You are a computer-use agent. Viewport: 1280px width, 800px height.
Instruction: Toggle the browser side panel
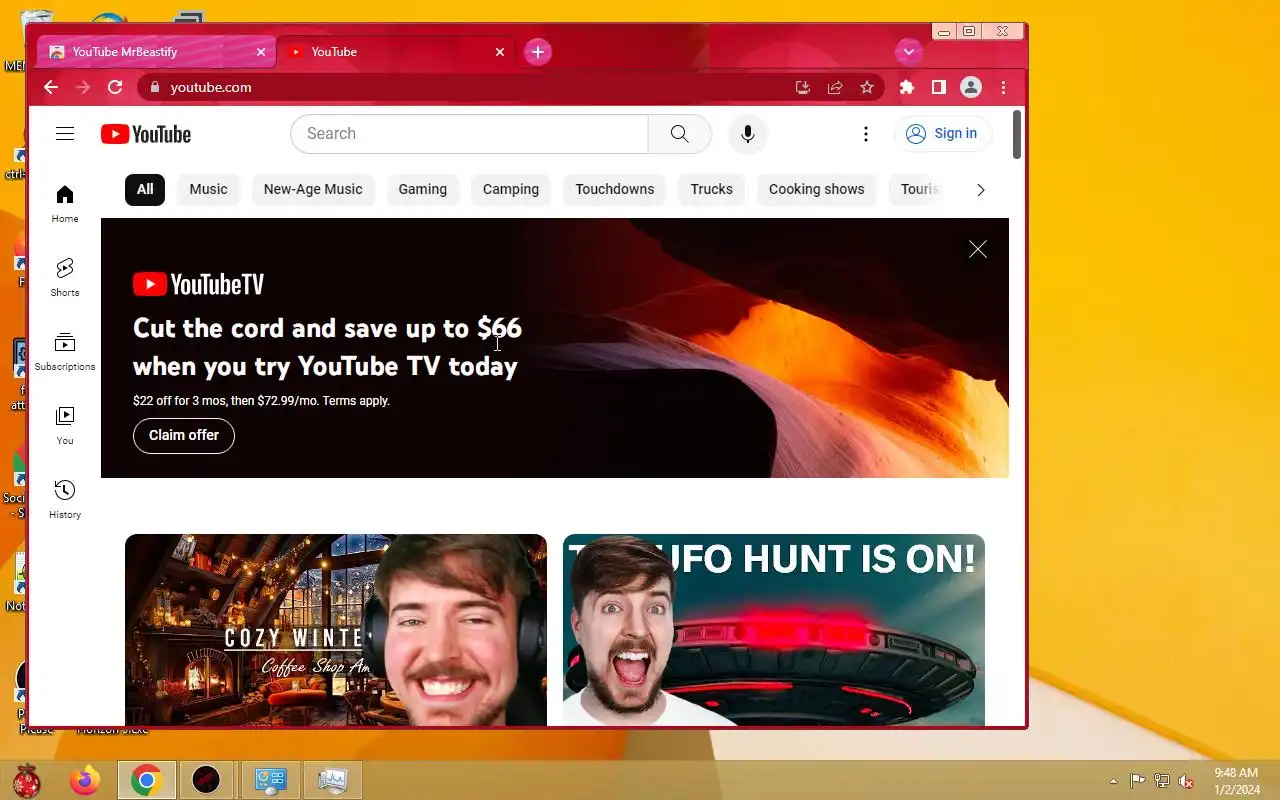(x=938, y=87)
